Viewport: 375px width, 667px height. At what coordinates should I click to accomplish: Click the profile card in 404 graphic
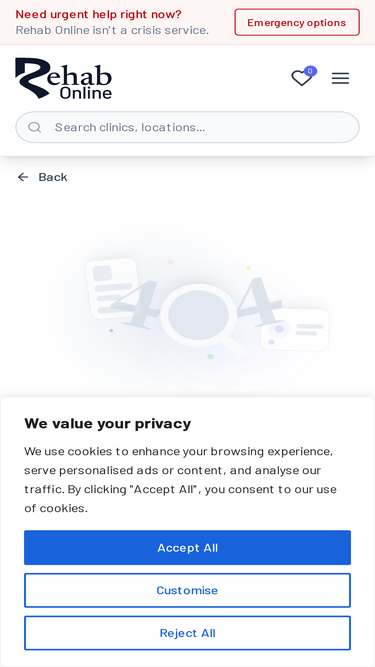(295, 329)
